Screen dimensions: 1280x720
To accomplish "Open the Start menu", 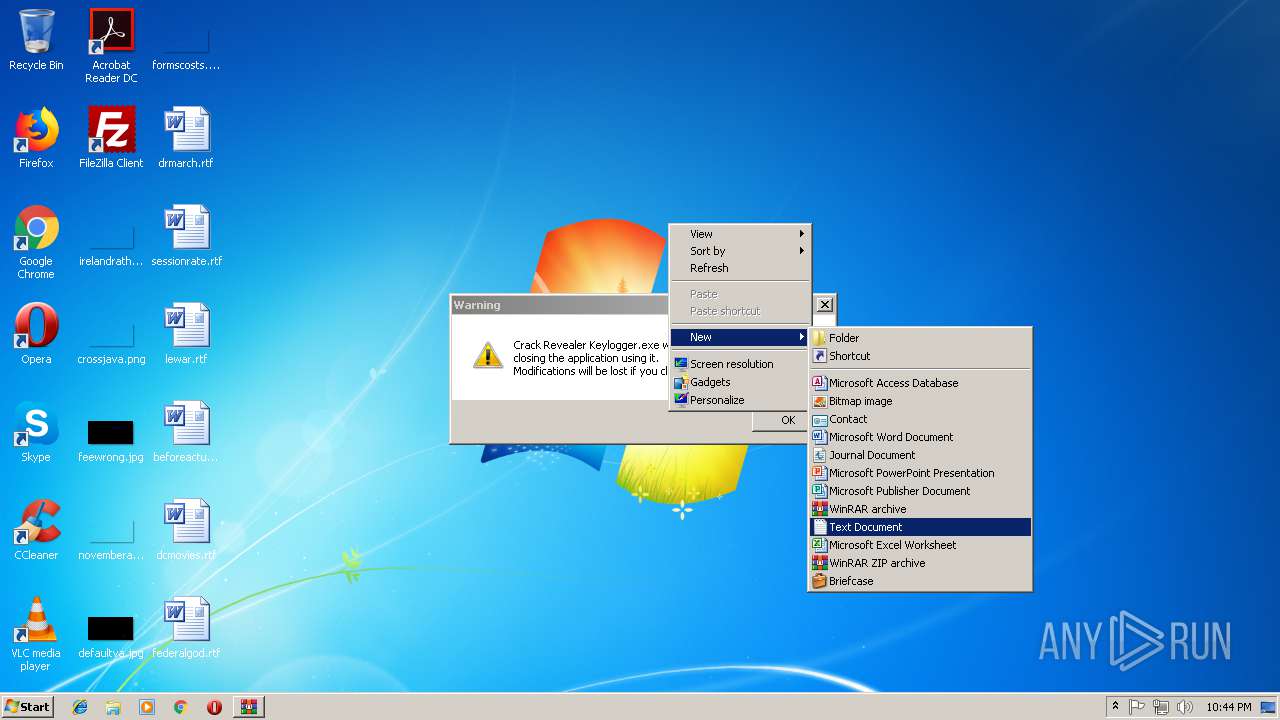I will pyautogui.click(x=27, y=707).
